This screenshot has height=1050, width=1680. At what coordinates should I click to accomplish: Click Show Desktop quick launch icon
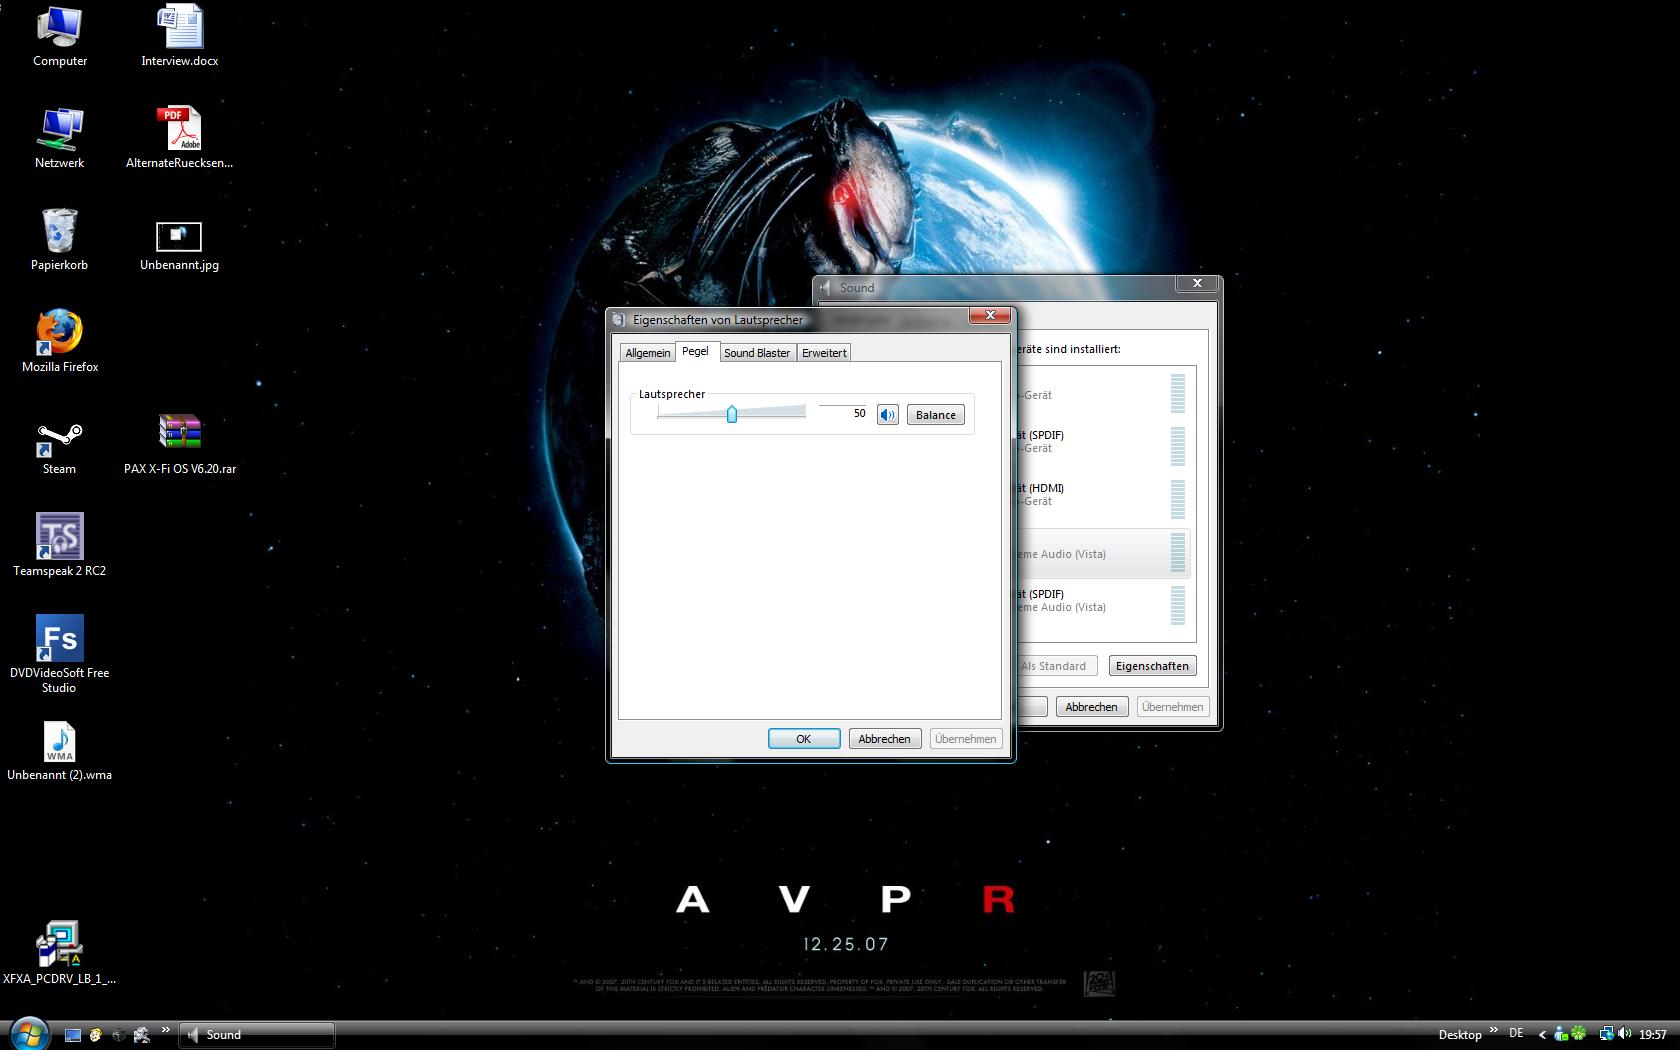tap(73, 1035)
